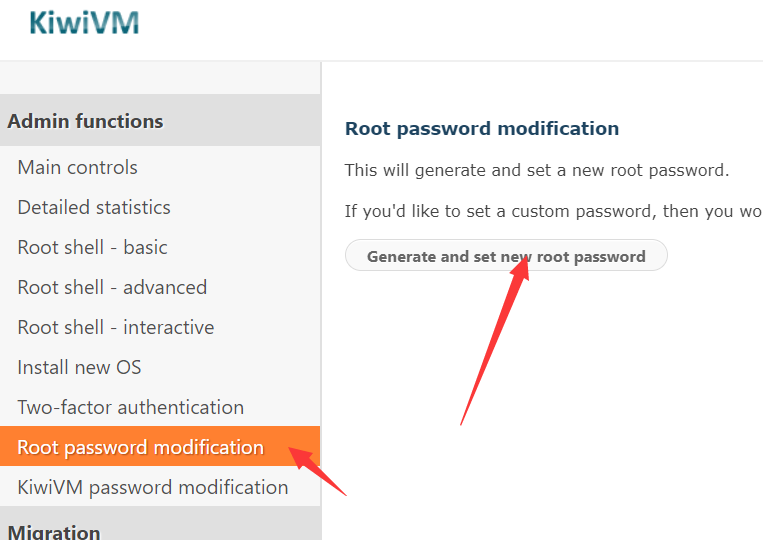Select Root shell - advanced
This screenshot has height=540, width=763.
tap(112, 287)
